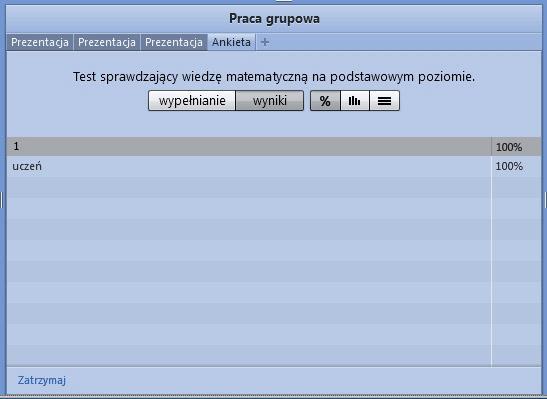
Task: Select the percent results view icon
Action: point(325,101)
